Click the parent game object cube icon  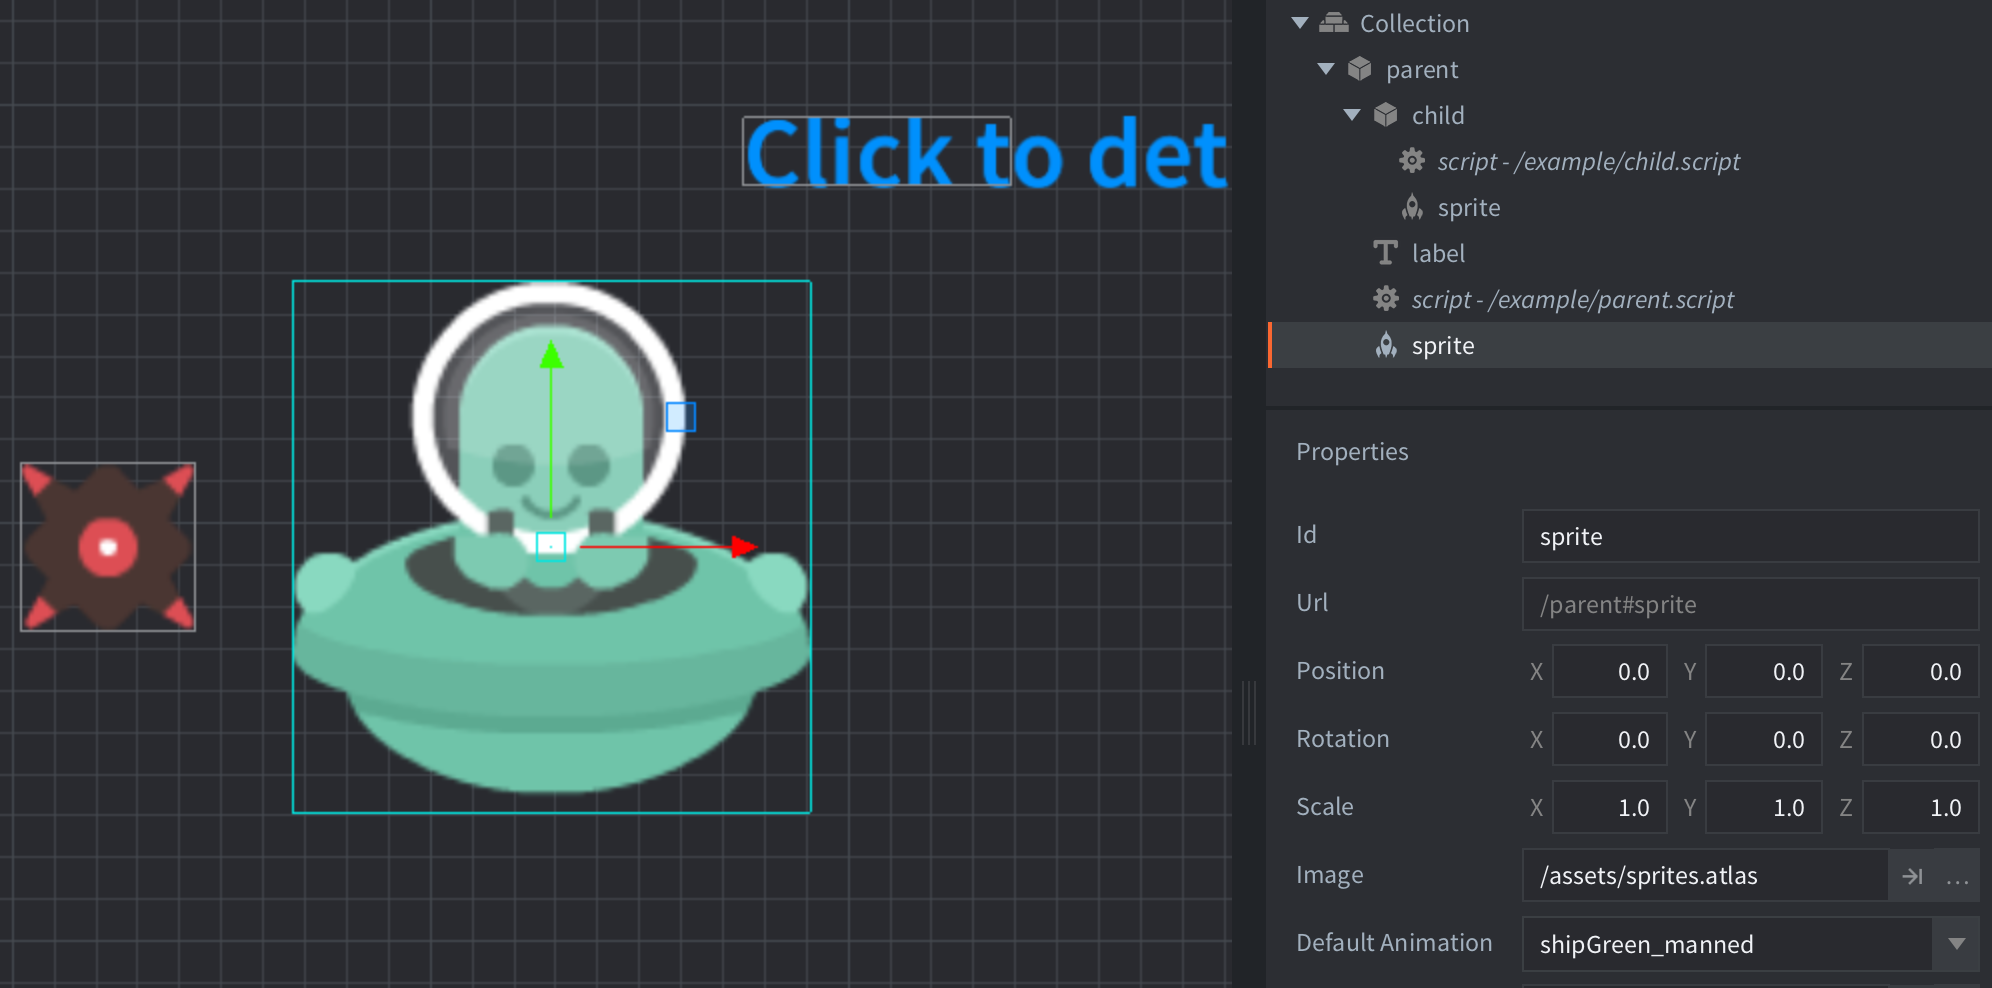pyautogui.click(x=1359, y=69)
